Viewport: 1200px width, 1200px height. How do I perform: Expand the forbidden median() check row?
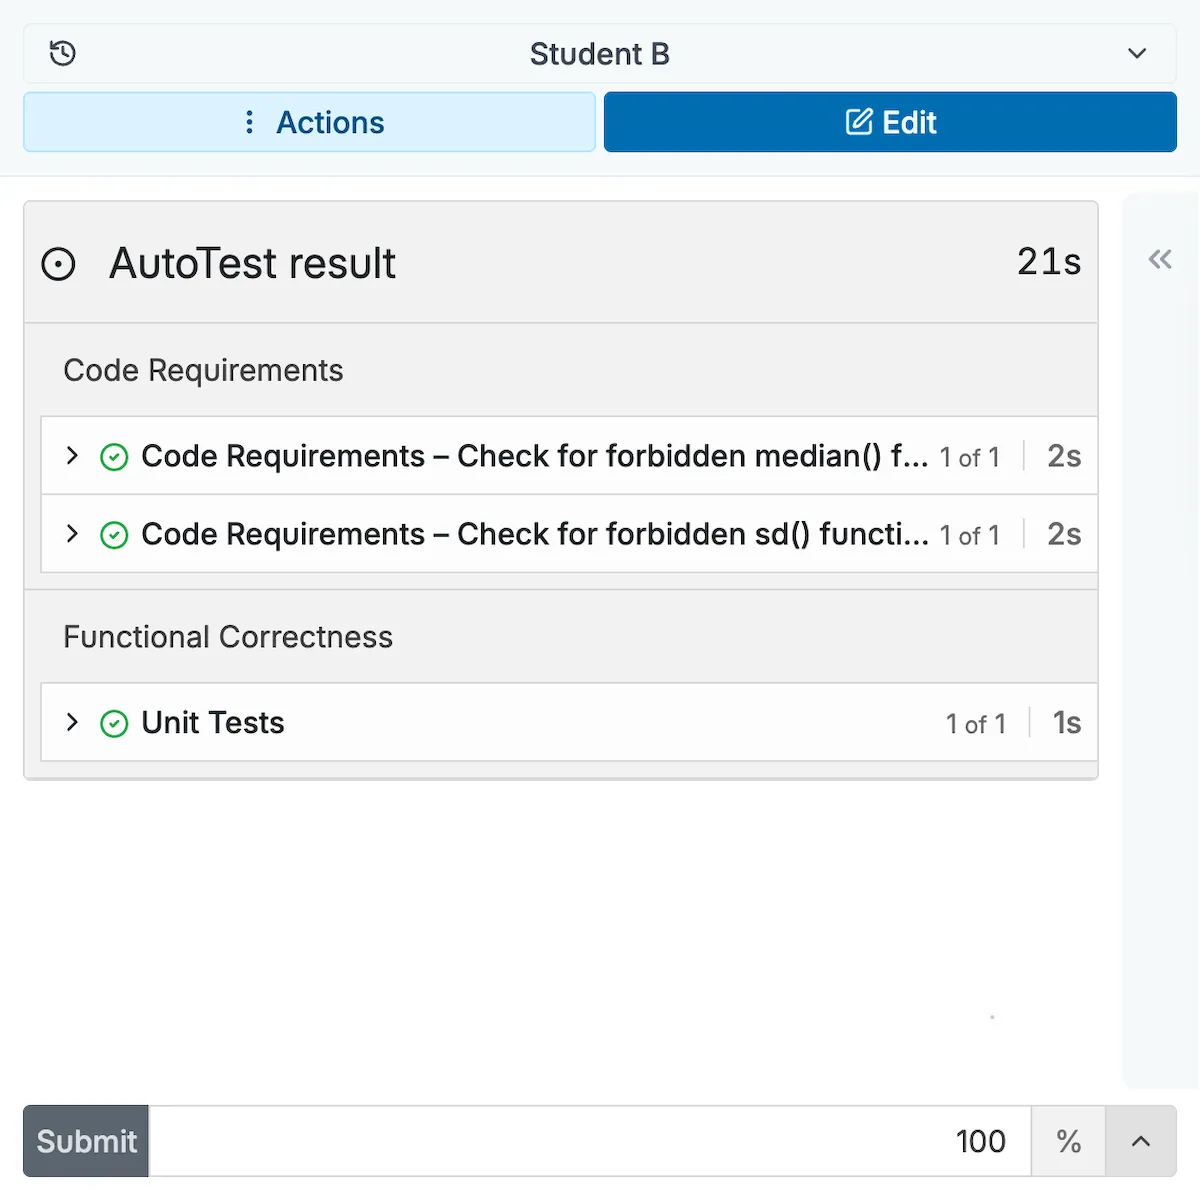tap(72, 456)
